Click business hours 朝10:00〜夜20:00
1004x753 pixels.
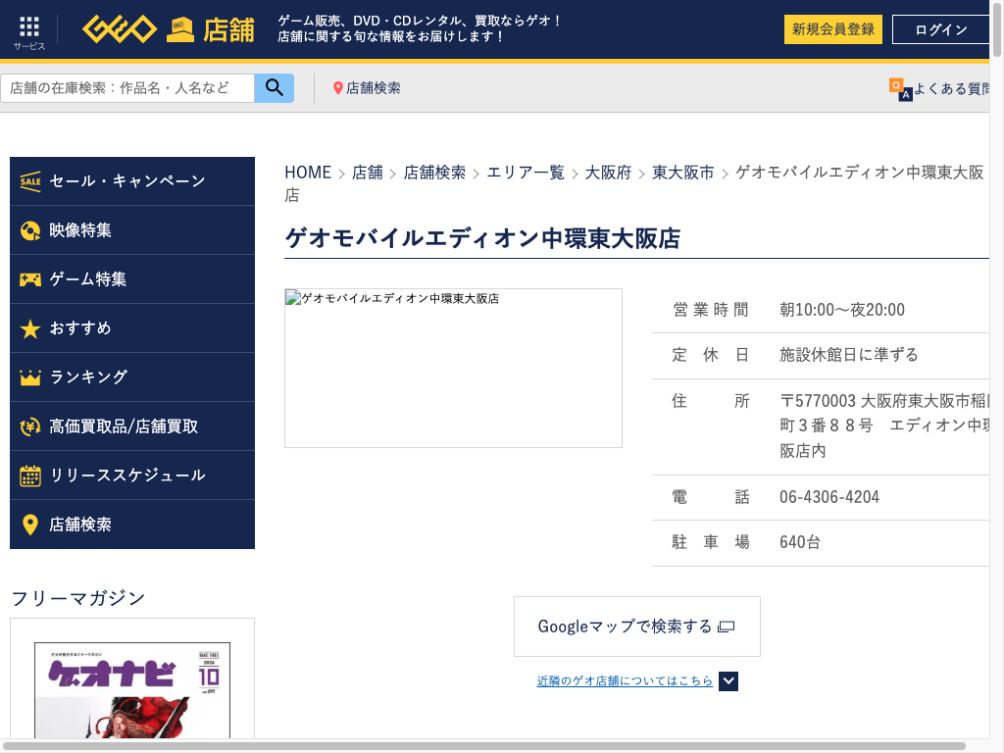(x=842, y=311)
